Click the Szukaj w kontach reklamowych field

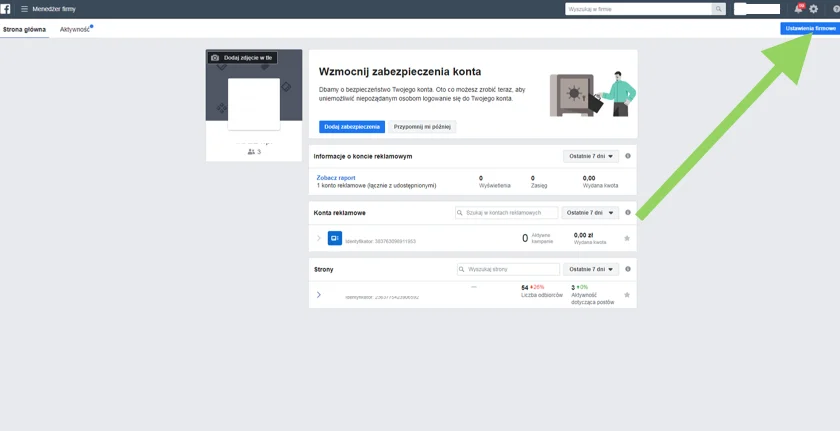(x=506, y=213)
